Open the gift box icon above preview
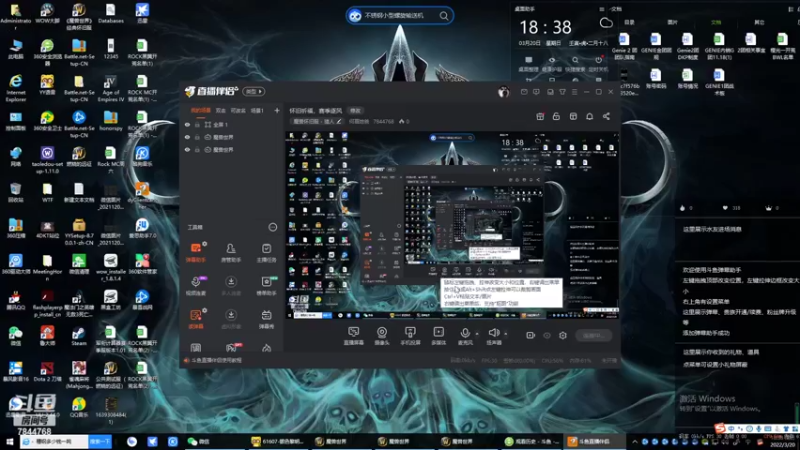The image size is (800, 450). point(540,116)
